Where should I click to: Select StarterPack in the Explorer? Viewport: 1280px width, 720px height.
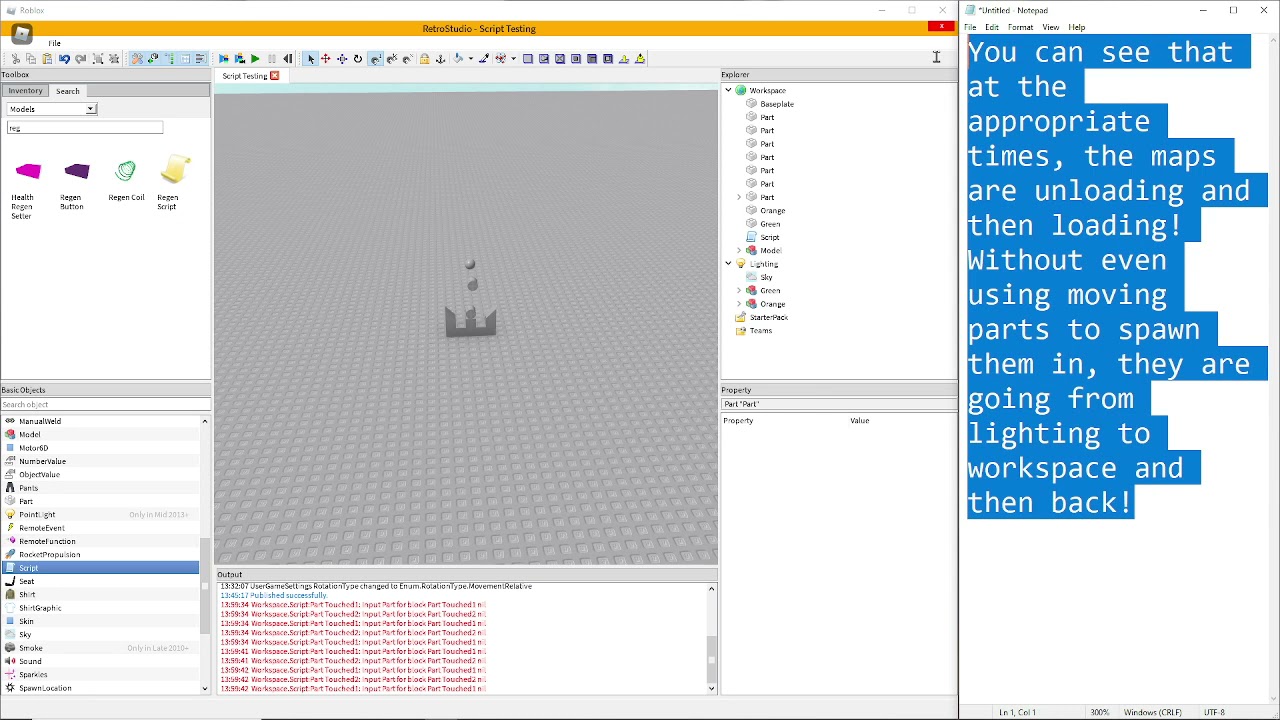[x=768, y=317]
